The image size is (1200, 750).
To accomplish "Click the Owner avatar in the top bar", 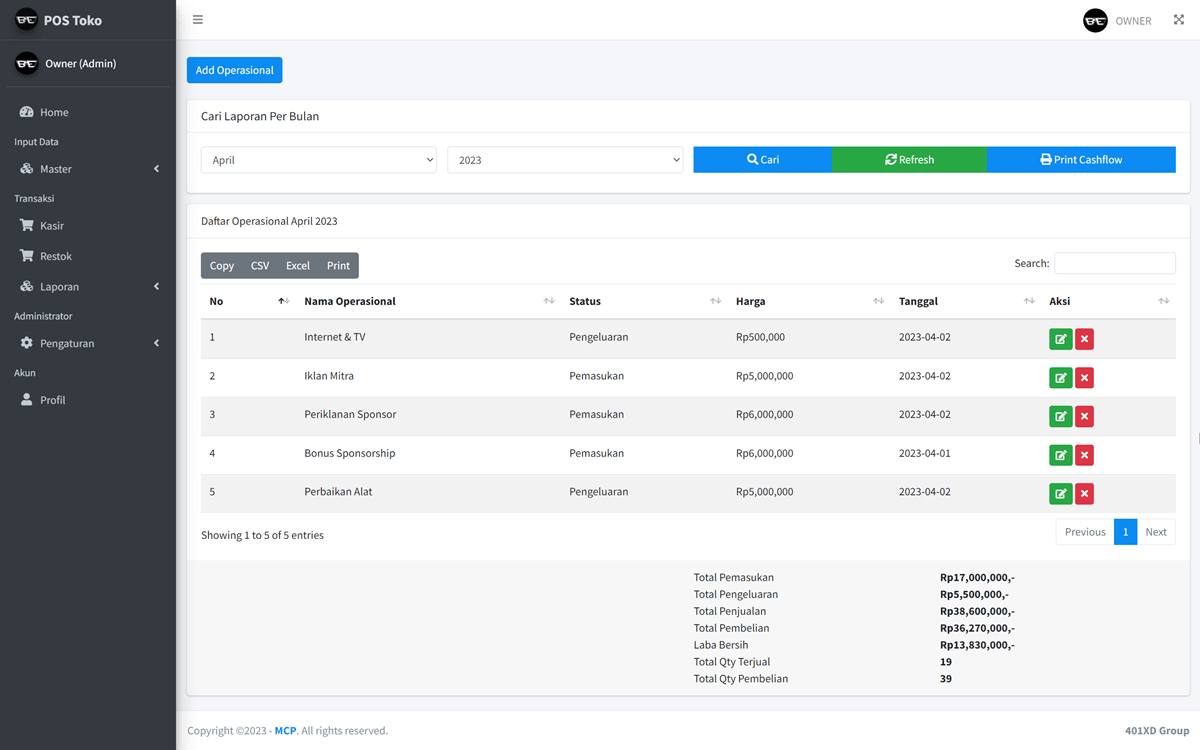I will (x=1095, y=19).
